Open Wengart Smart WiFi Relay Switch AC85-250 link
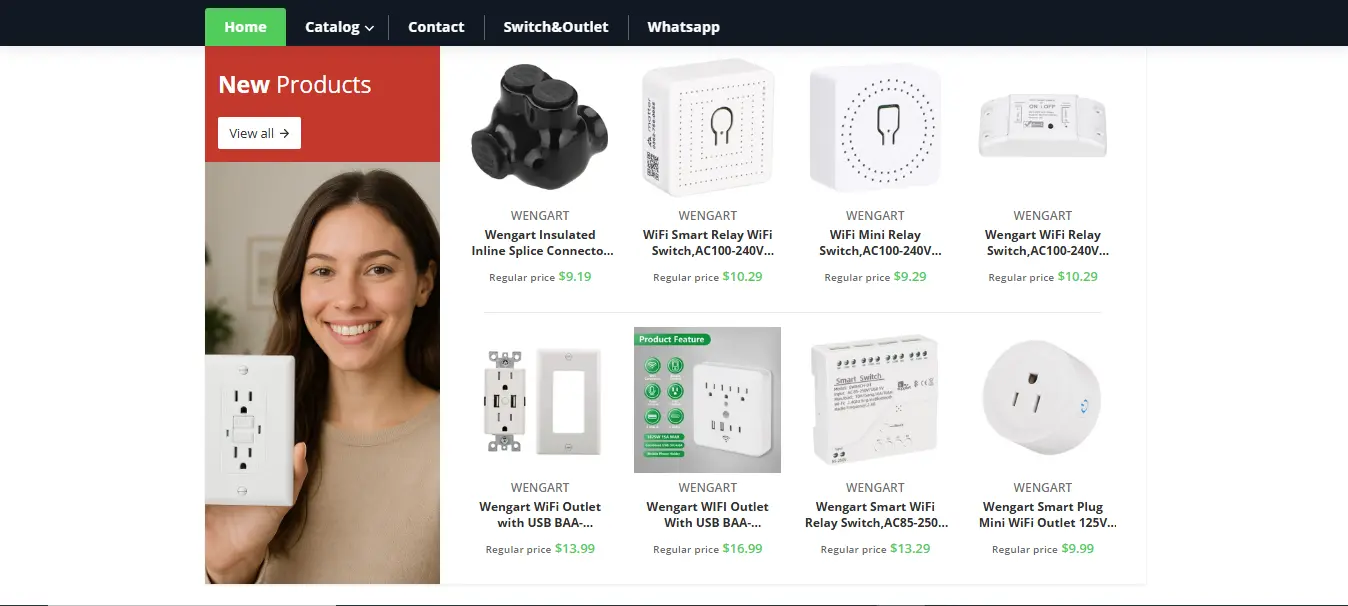 pyautogui.click(x=876, y=515)
